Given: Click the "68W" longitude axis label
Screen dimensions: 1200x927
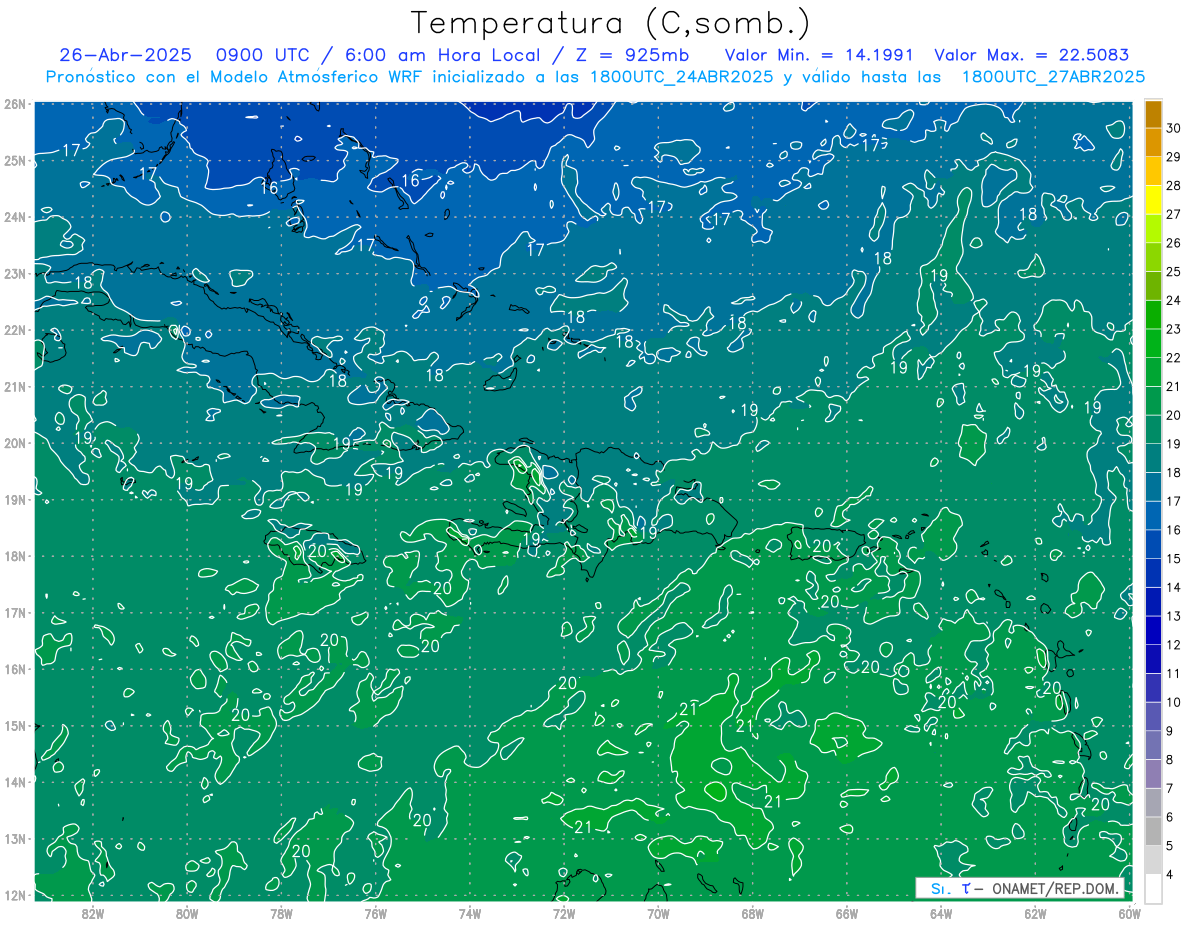Looking at the screenshot, I should (753, 913).
